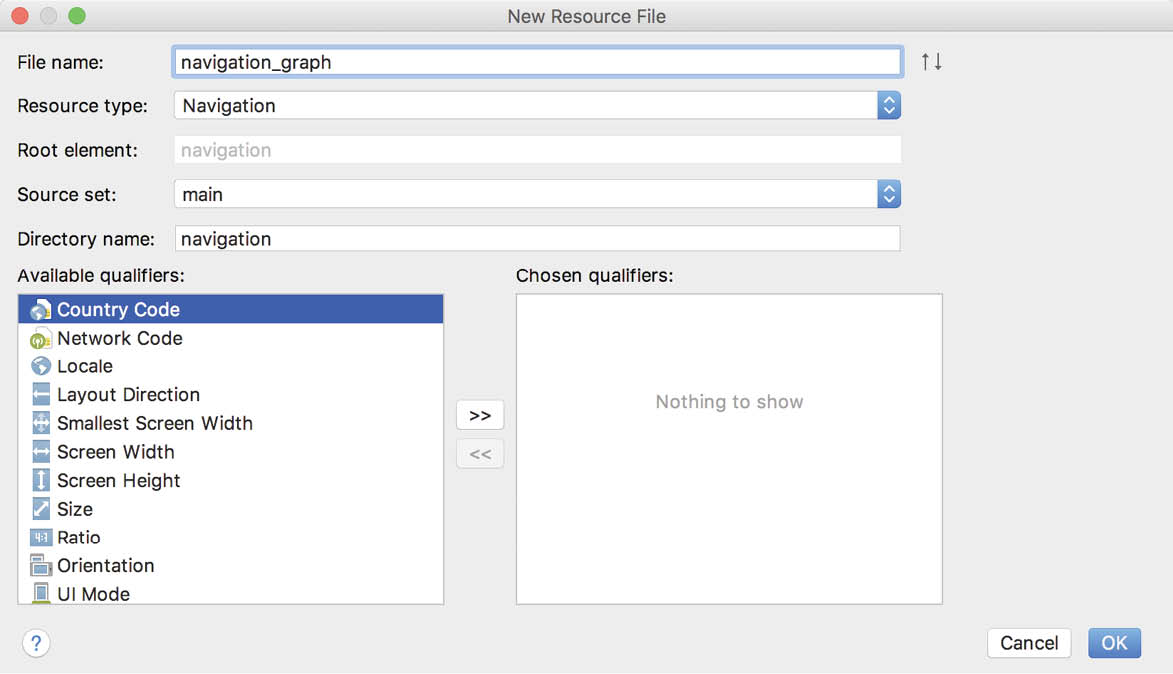Select the Screen Height qualifier
This screenshot has height=674, width=1173.
(x=230, y=480)
